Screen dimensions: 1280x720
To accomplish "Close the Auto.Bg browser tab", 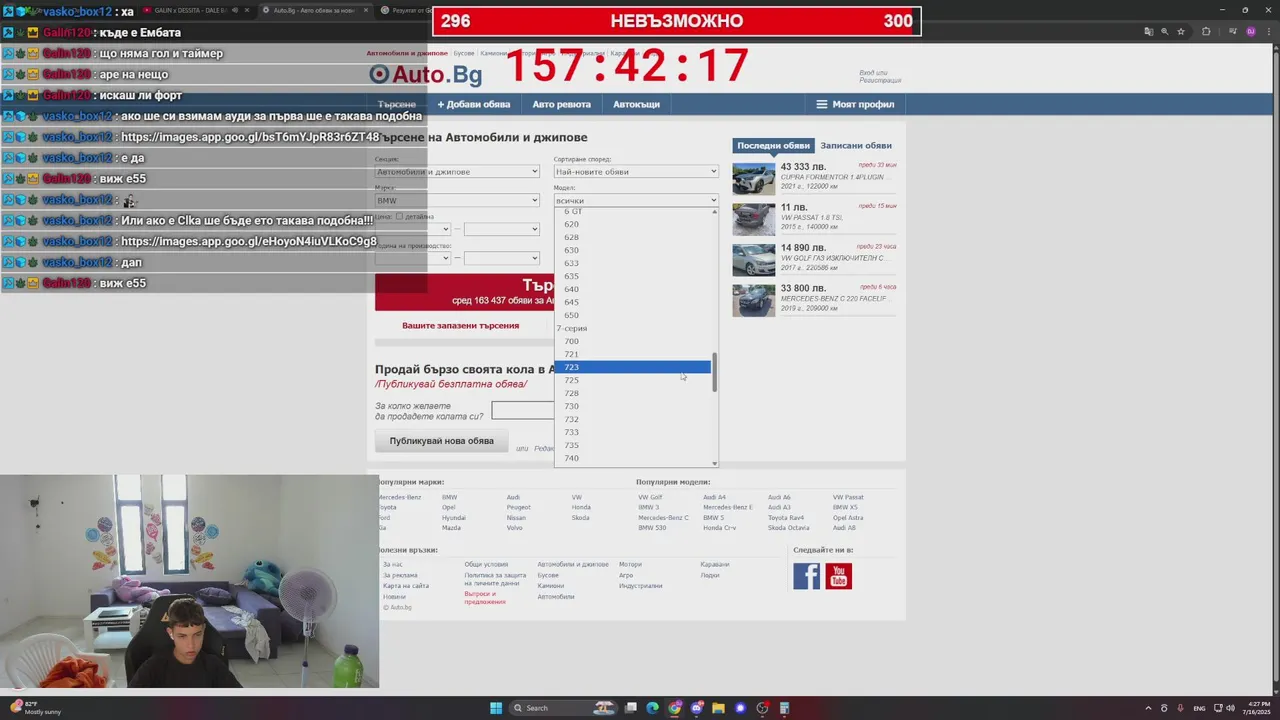I will coord(366,10).
